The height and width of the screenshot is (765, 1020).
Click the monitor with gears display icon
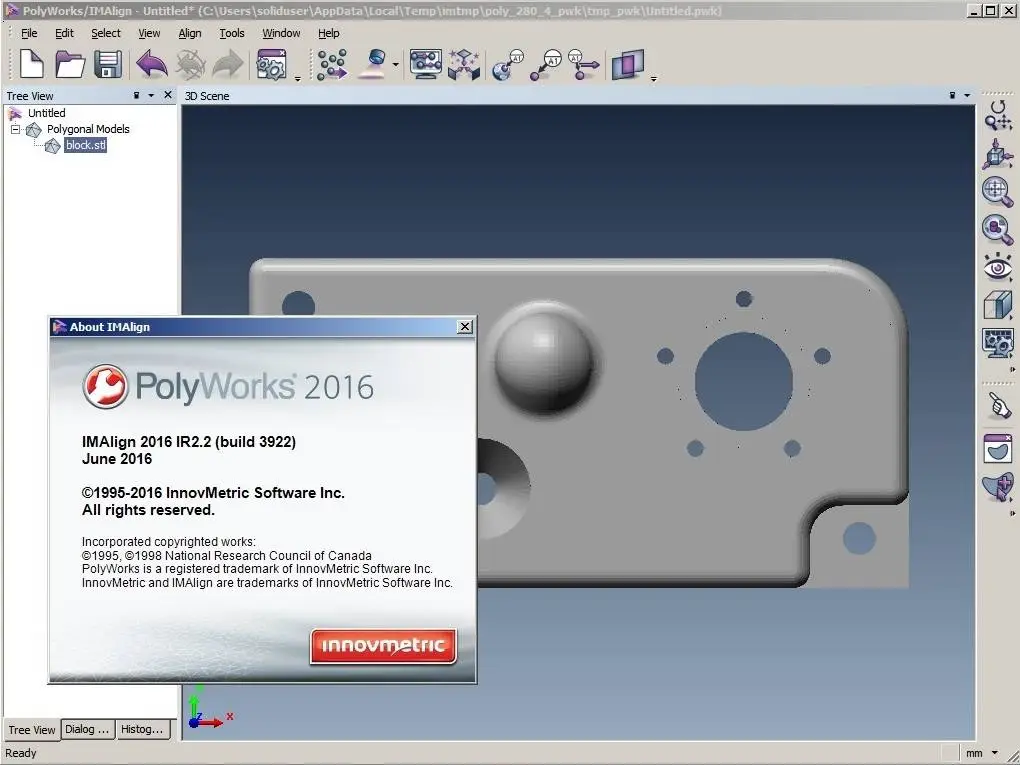[998, 343]
